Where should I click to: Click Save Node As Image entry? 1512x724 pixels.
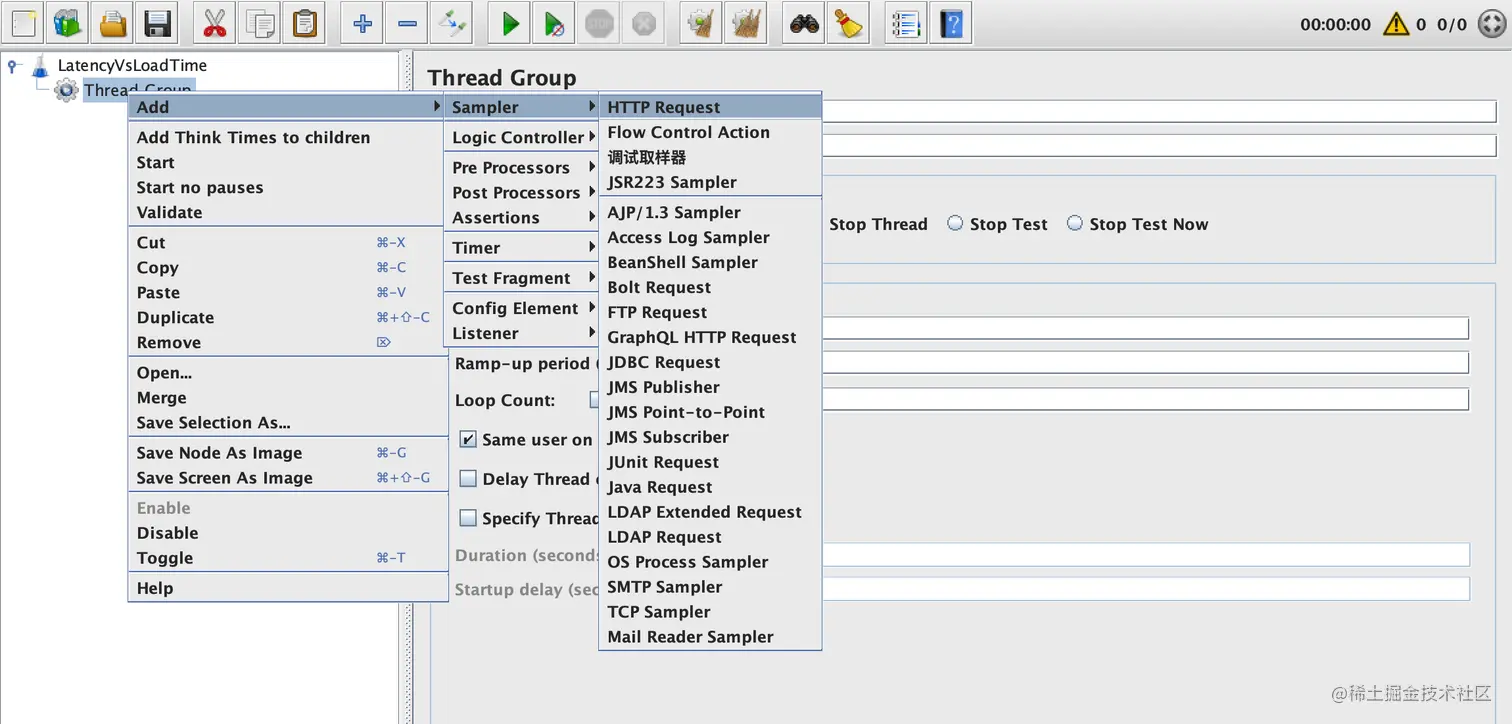click(x=287, y=453)
